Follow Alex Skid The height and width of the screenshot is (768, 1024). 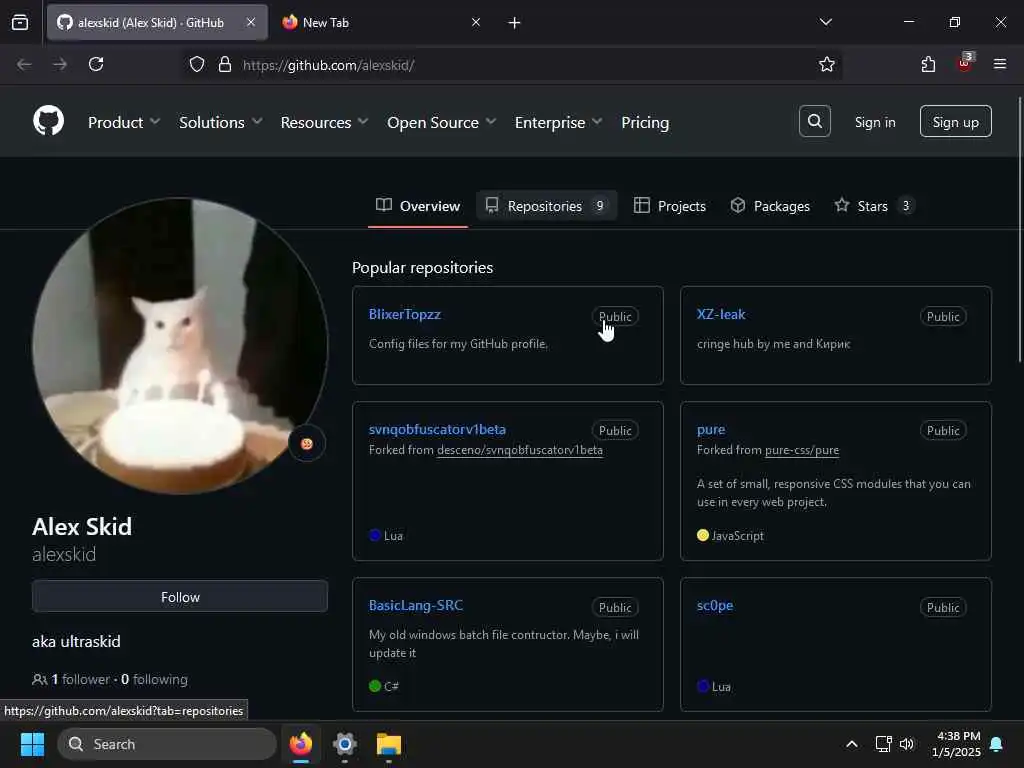tap(180, 597)
